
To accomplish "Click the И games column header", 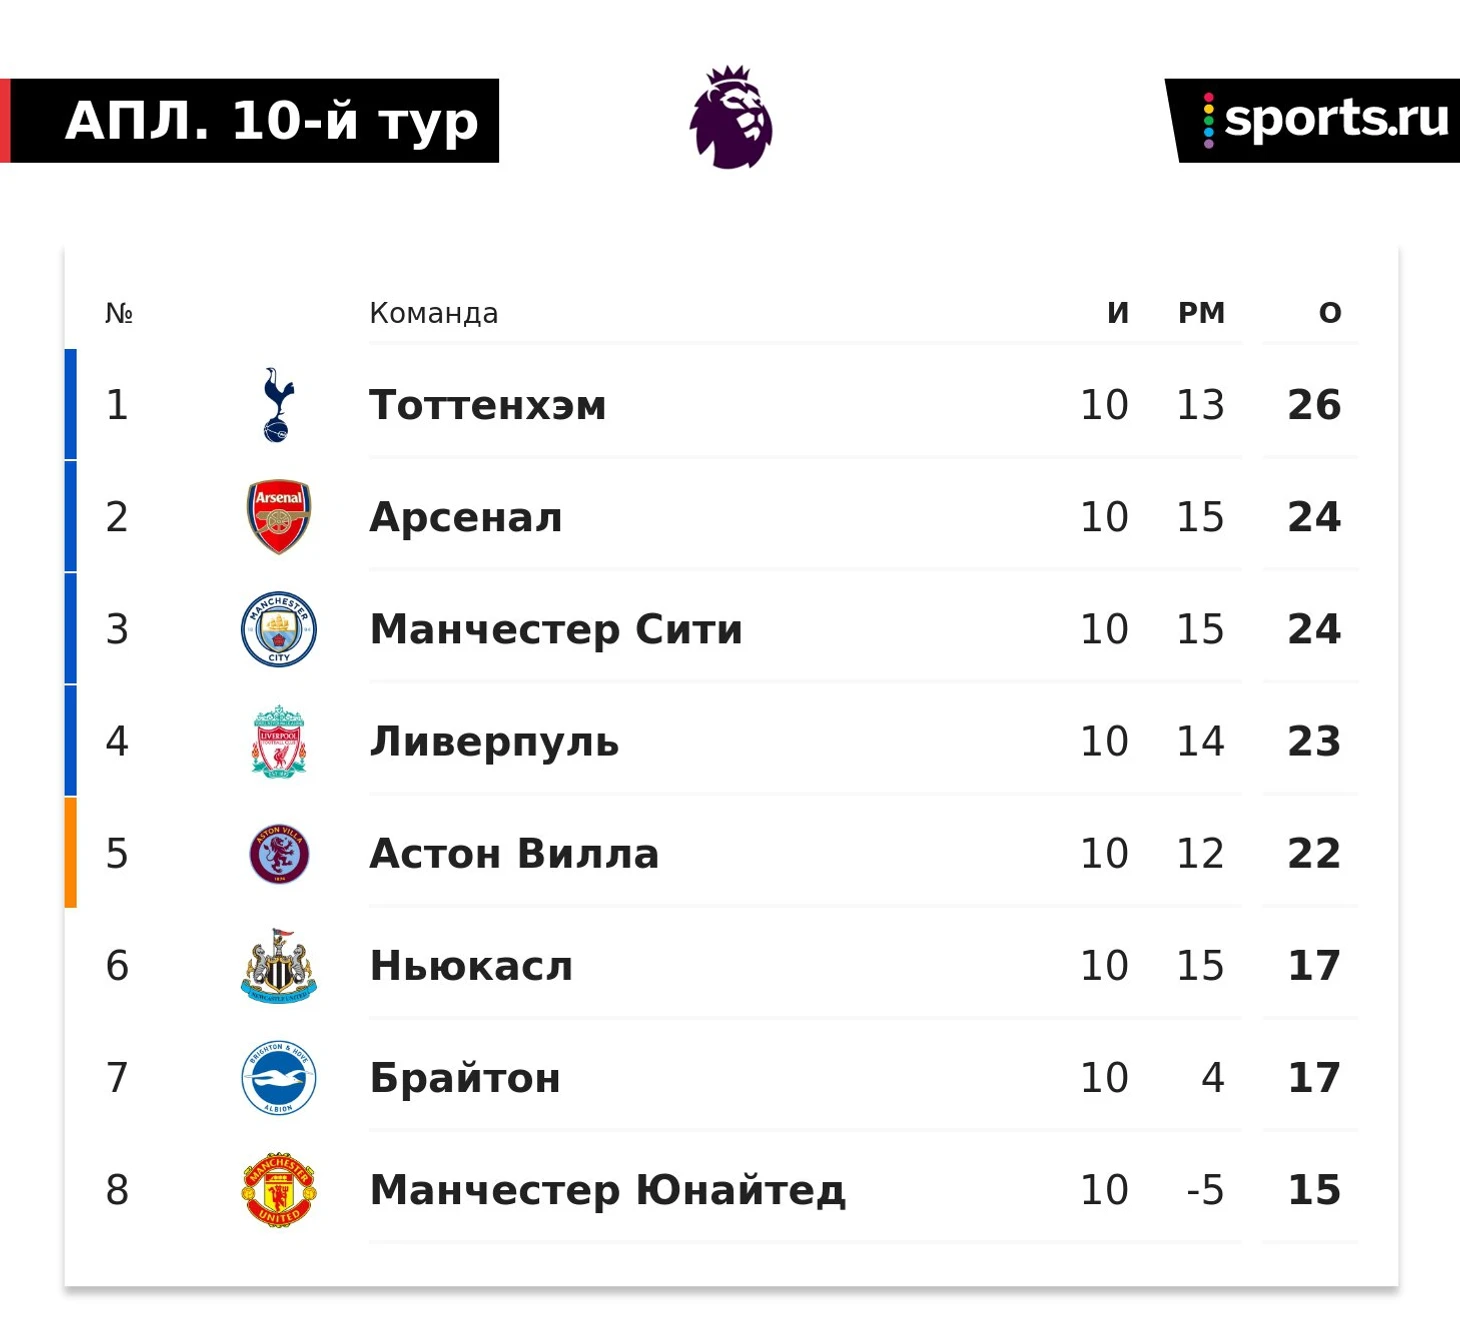I will [1118, 313].
